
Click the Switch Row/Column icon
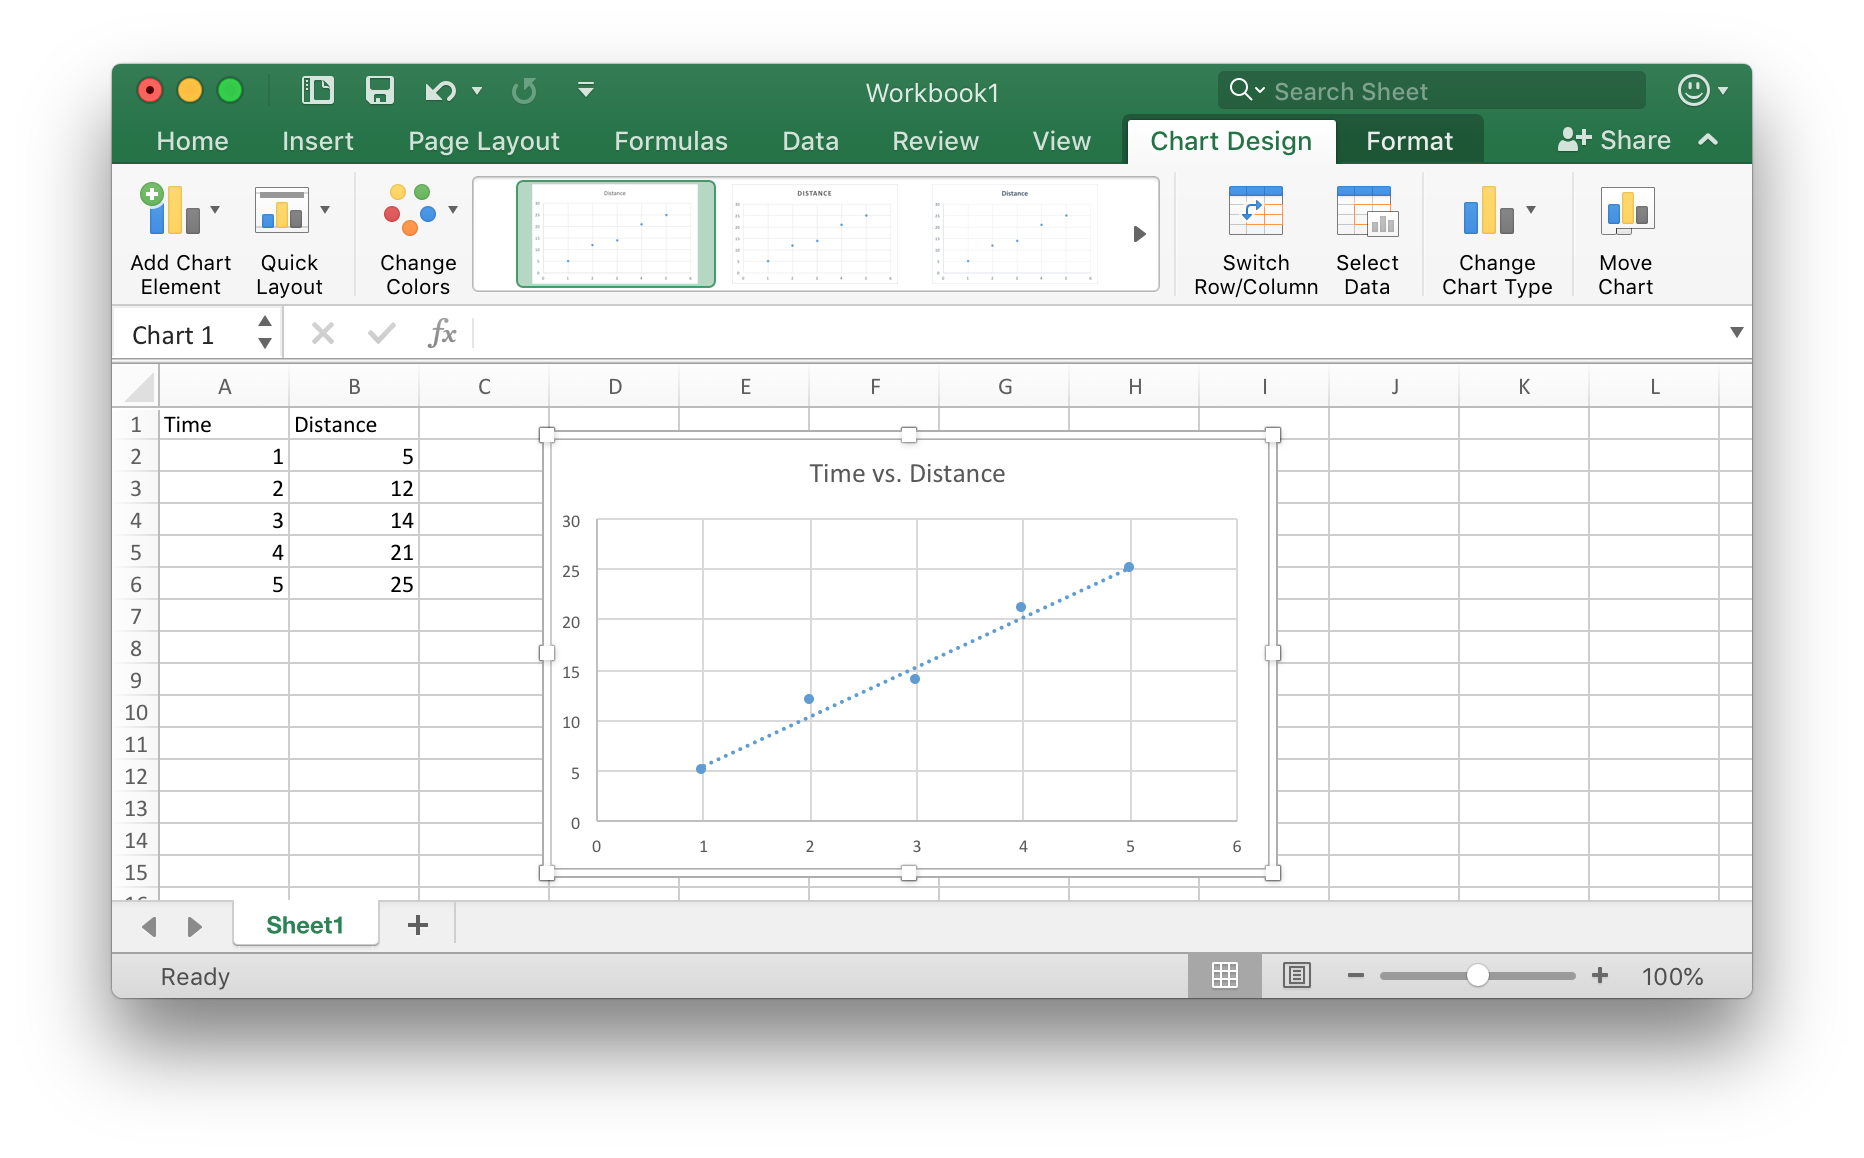point(1255,210)
